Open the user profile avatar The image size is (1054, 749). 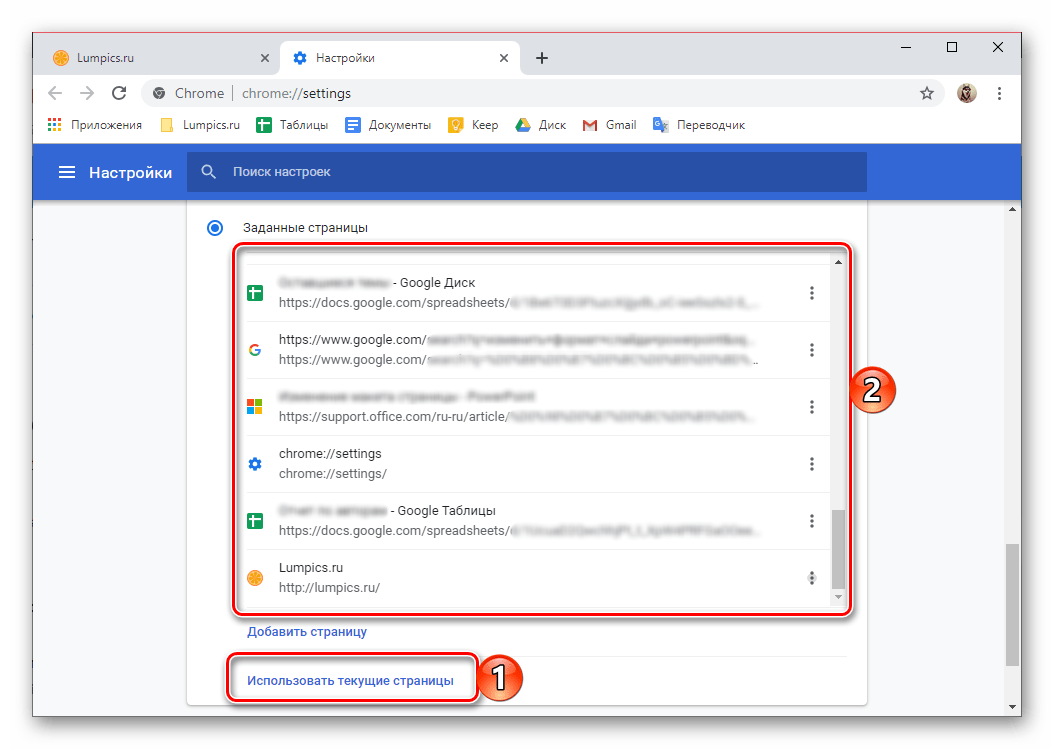[x=967, y=93]
